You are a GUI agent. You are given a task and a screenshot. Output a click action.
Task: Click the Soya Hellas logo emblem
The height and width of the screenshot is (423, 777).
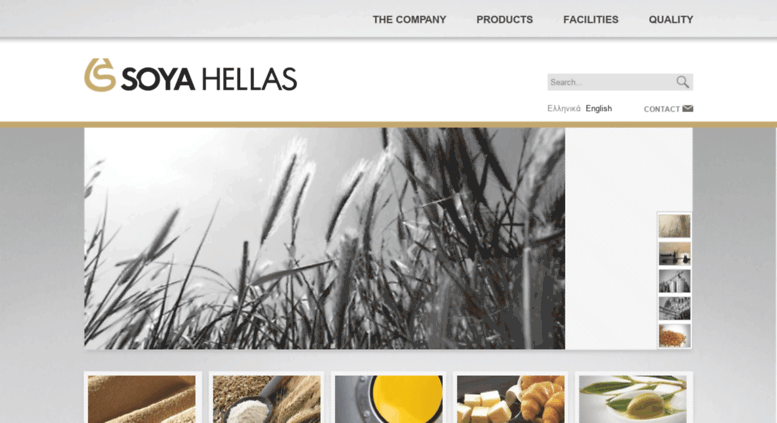click(100, 75)
